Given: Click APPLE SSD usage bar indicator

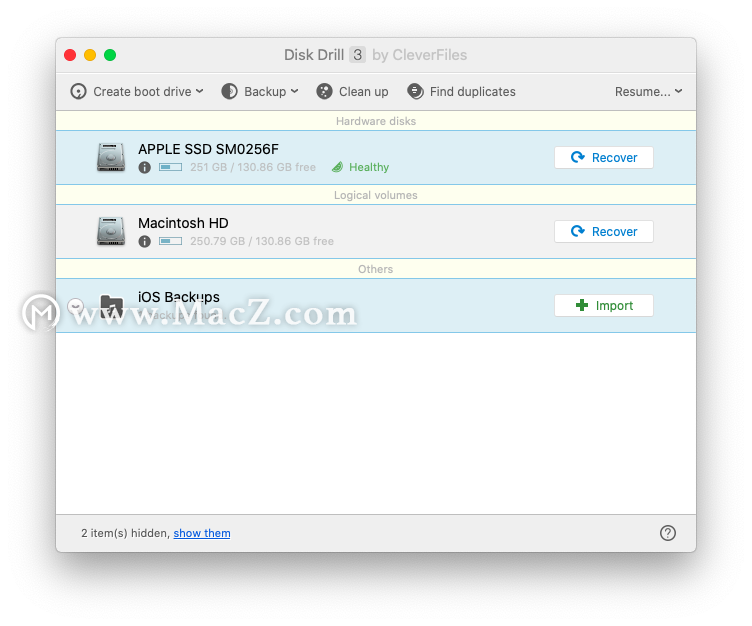Looking at the screenshot, I should (x=170, y=167).
